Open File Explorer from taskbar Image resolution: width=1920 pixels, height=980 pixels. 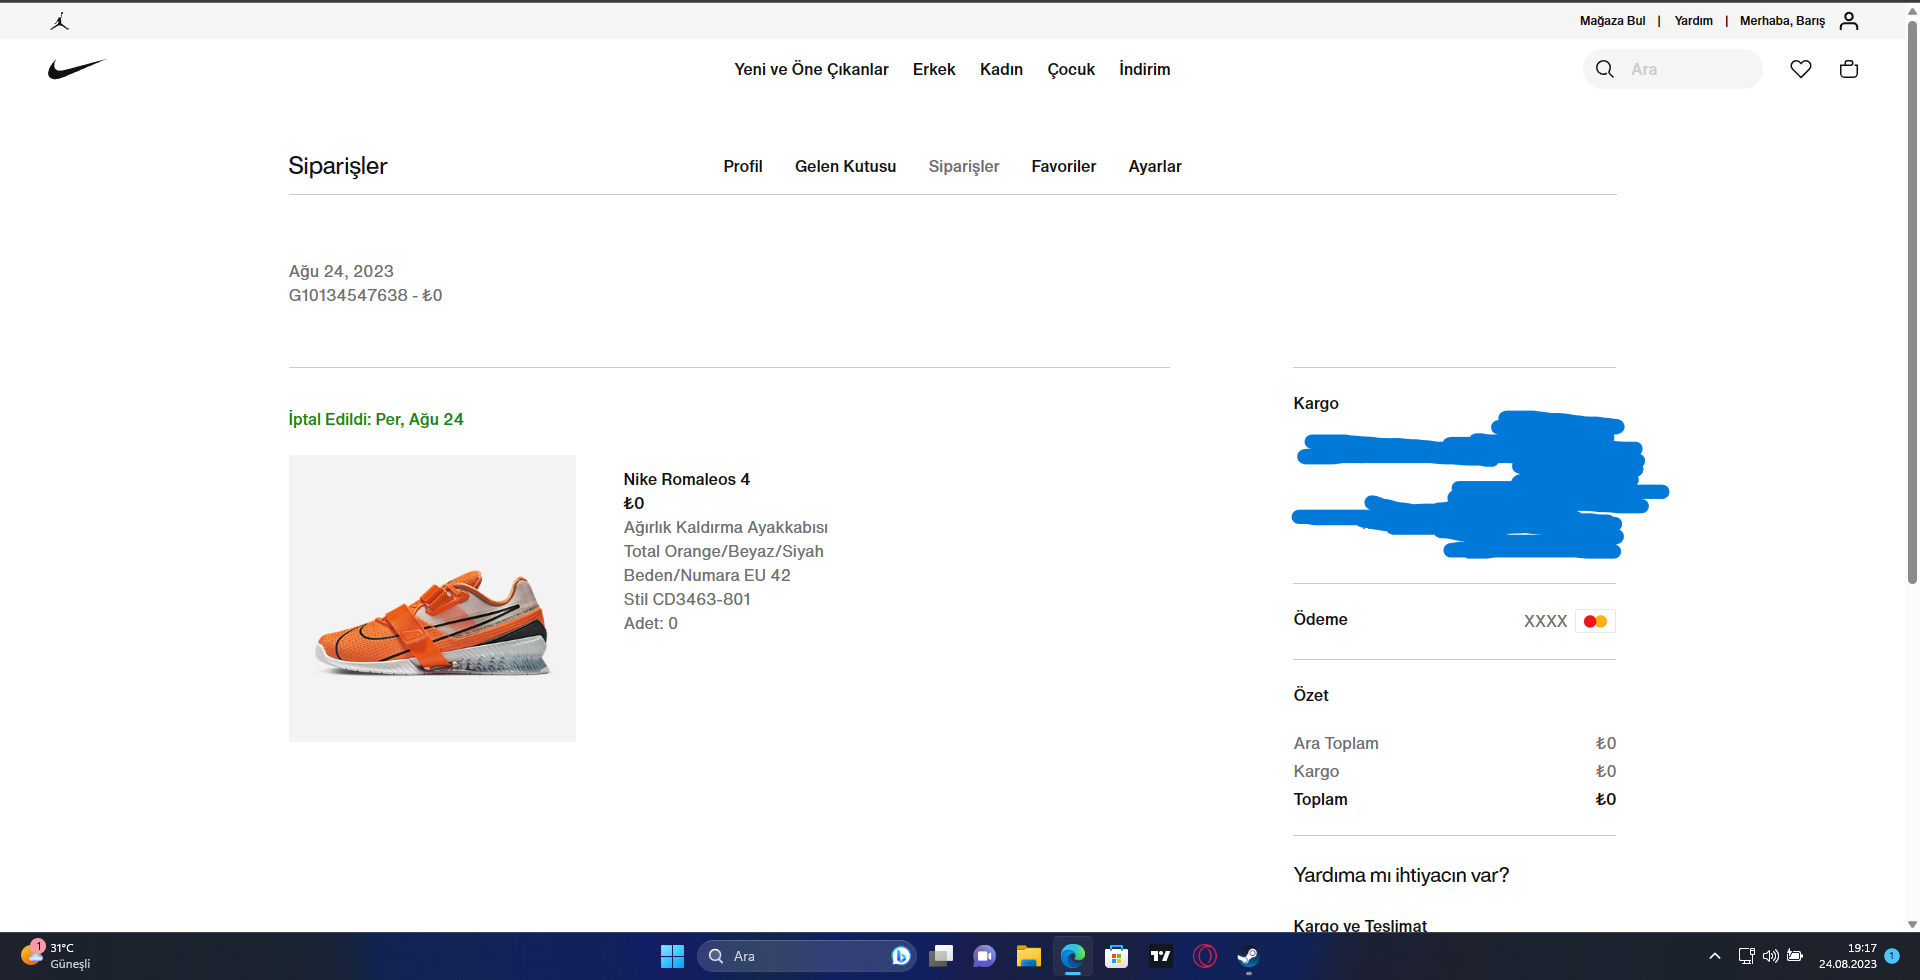[1029, 956]
